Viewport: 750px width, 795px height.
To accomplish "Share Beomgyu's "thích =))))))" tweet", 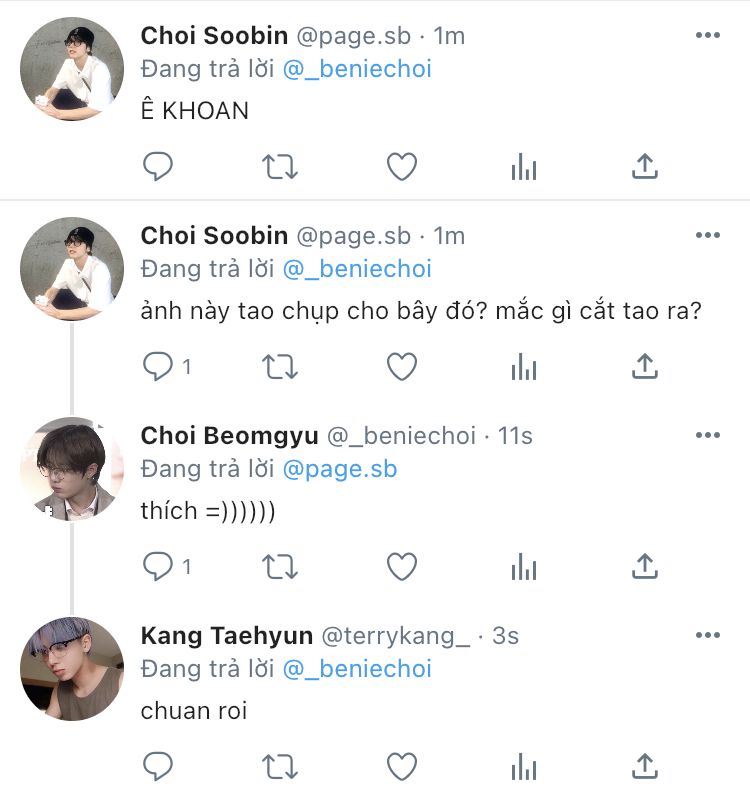I will (x=646, y=567).
